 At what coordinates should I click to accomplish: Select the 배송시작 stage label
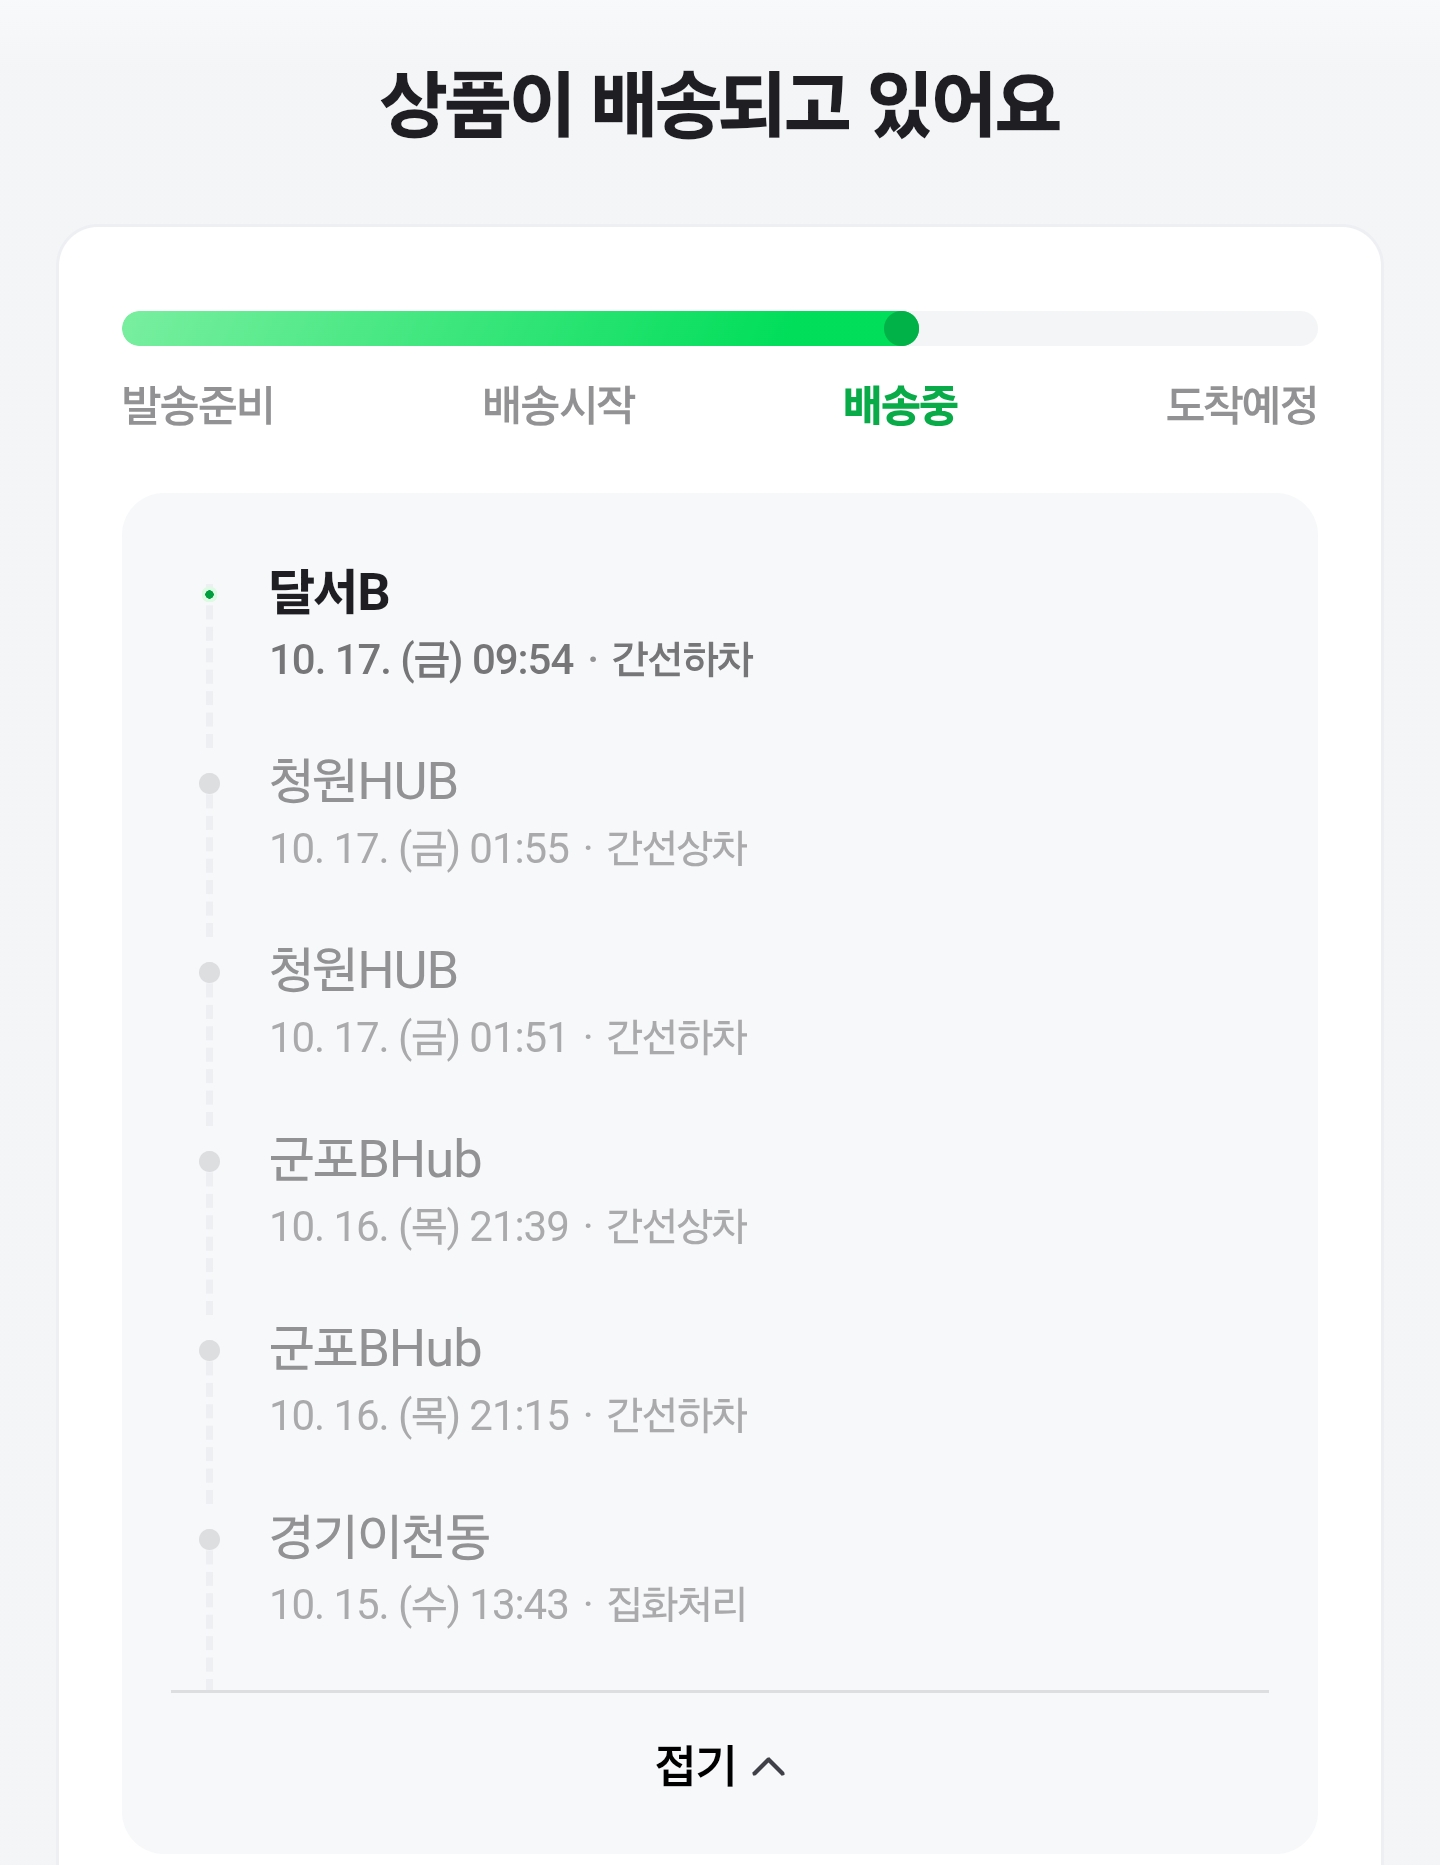pyautogui.click(x=558, y=405)
